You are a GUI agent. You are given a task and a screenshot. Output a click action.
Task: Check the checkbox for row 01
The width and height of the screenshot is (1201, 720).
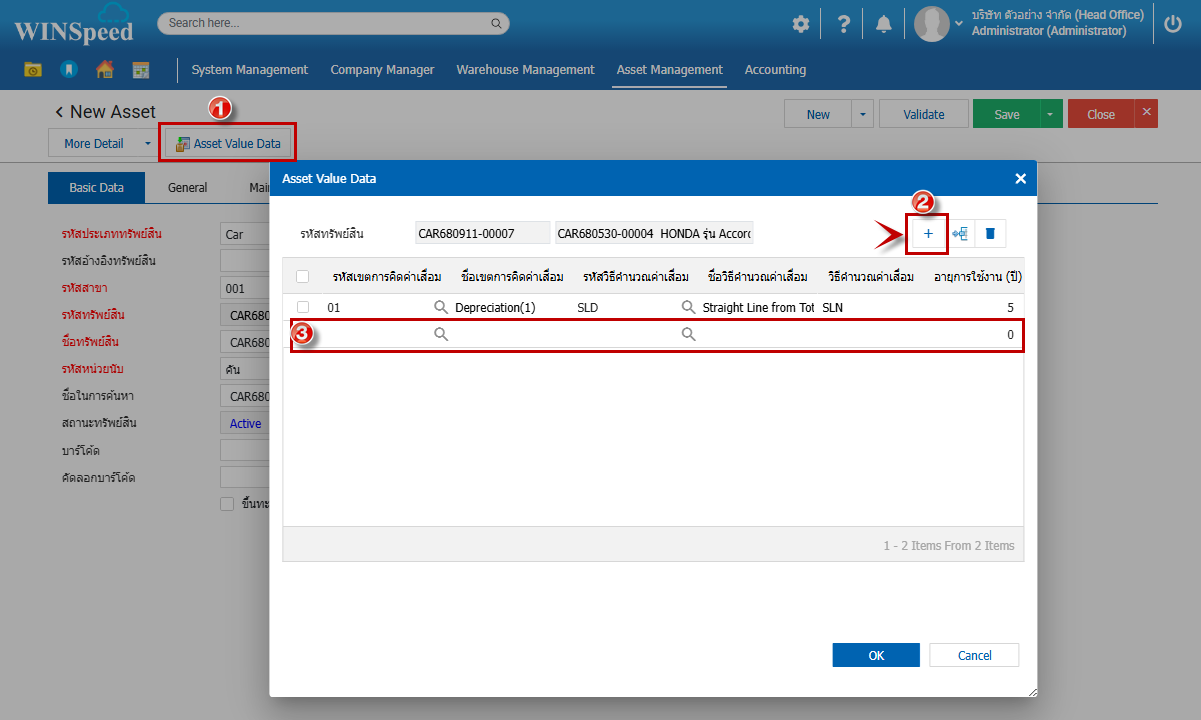[303, 307]
